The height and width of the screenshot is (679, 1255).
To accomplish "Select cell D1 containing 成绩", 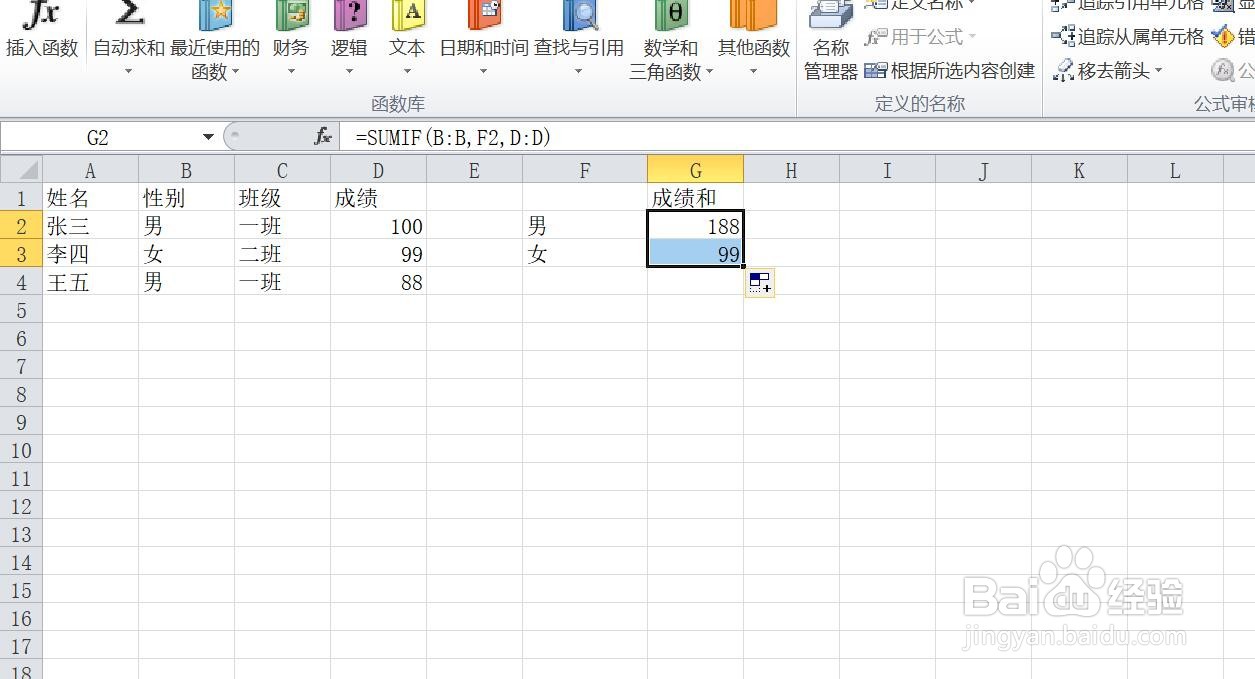I will coord(378,198).
